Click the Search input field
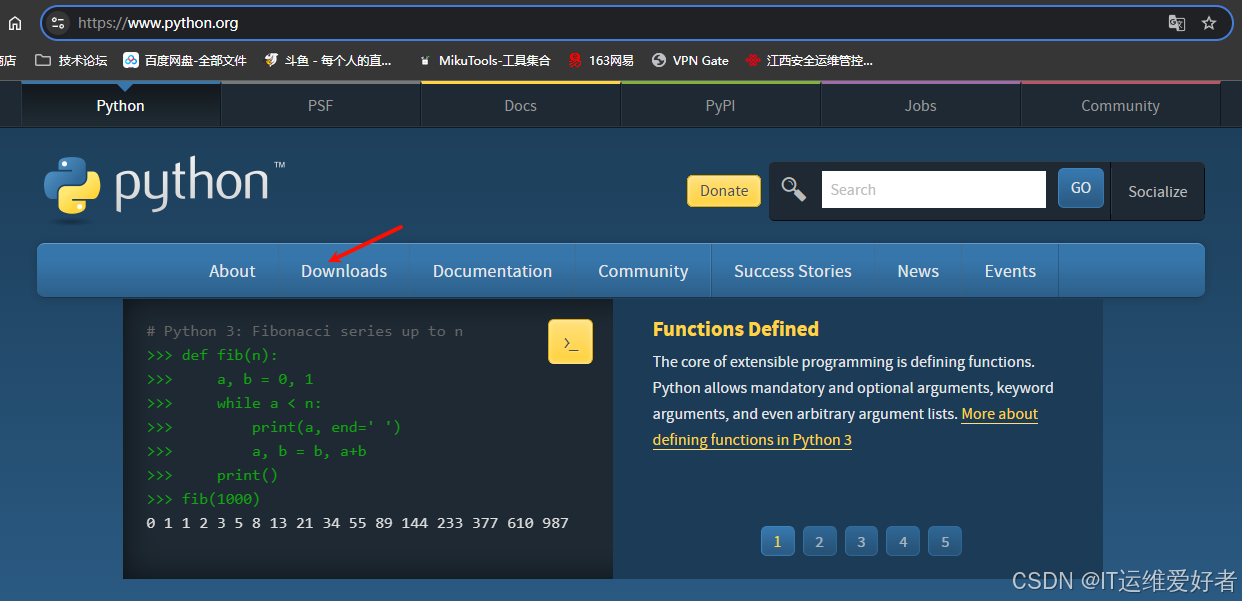 click(934, 190)
